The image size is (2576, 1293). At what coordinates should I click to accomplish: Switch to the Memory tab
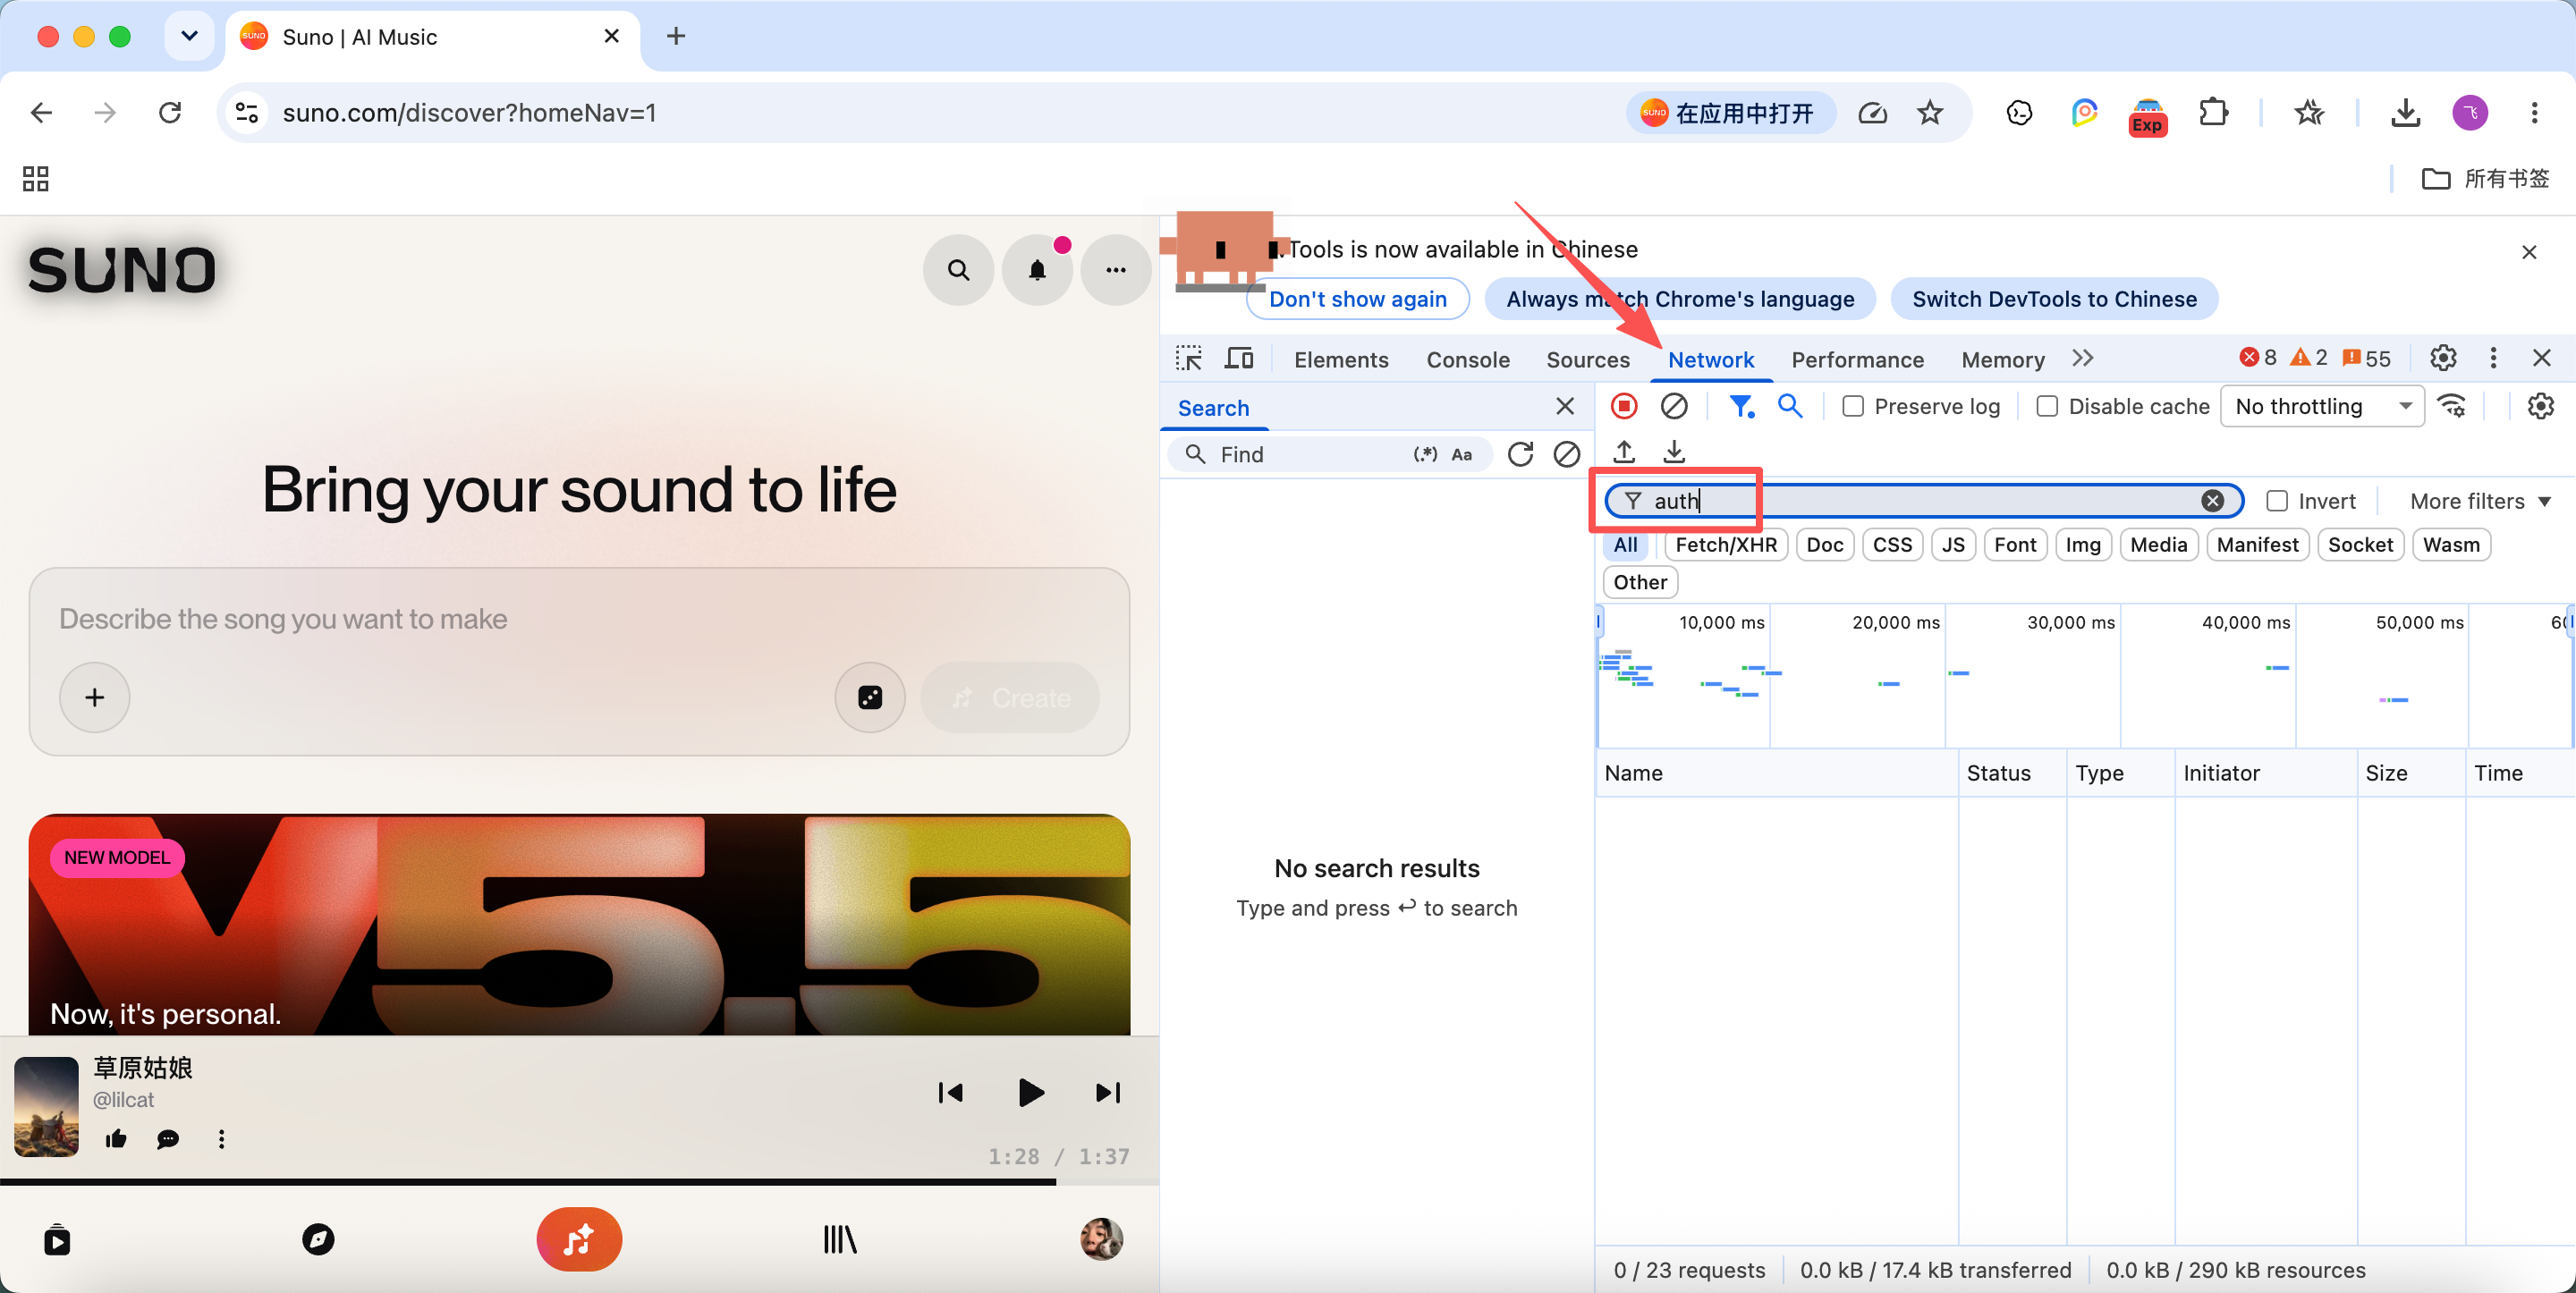point(2002,359)
